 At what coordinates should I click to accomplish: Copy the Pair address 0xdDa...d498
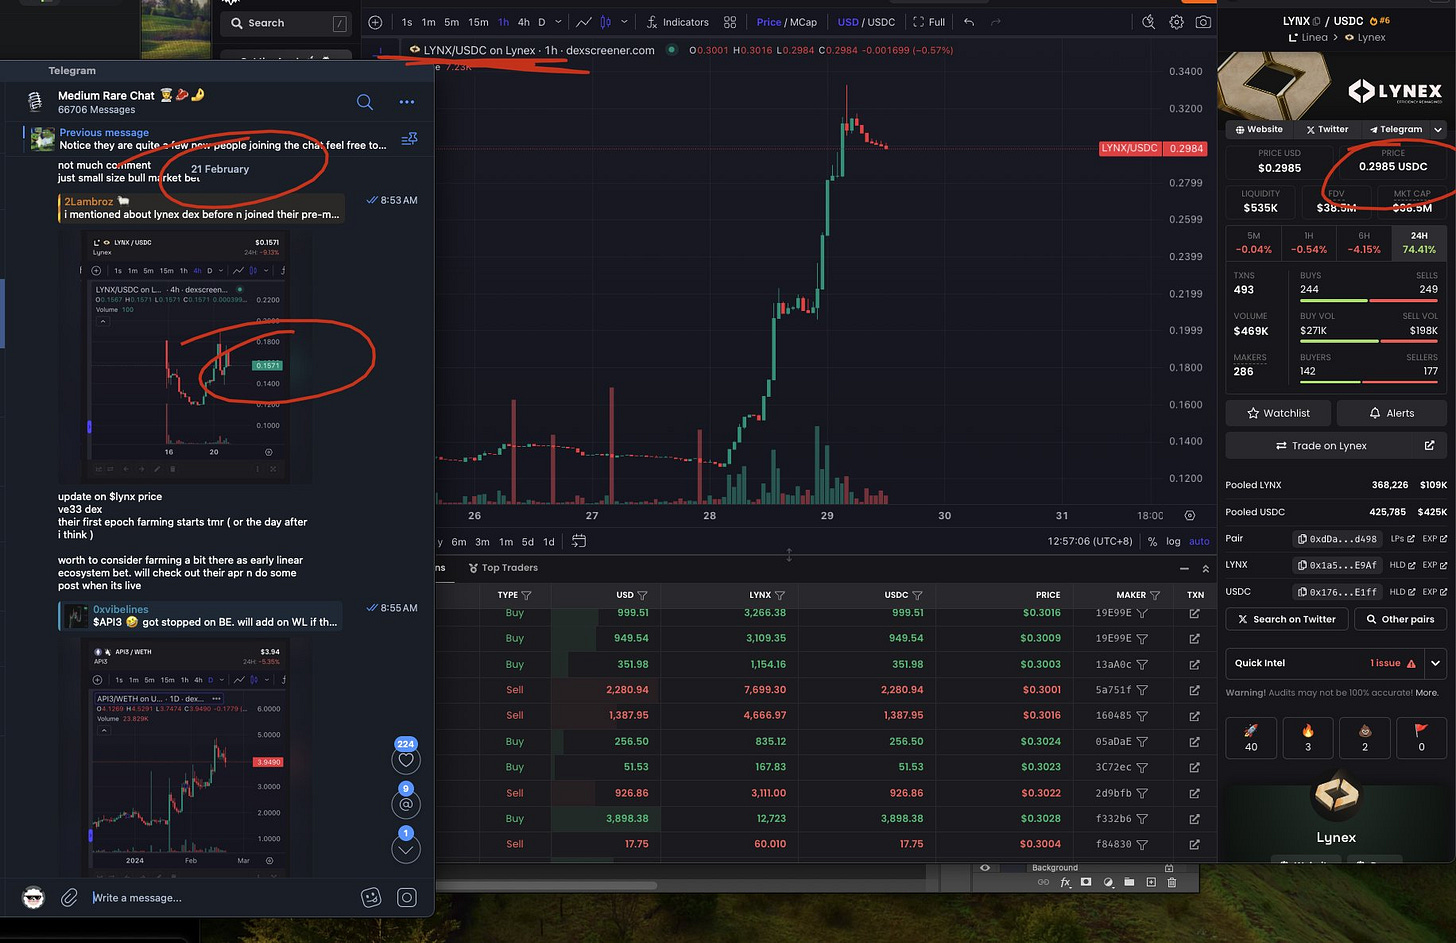point(1337,538)
